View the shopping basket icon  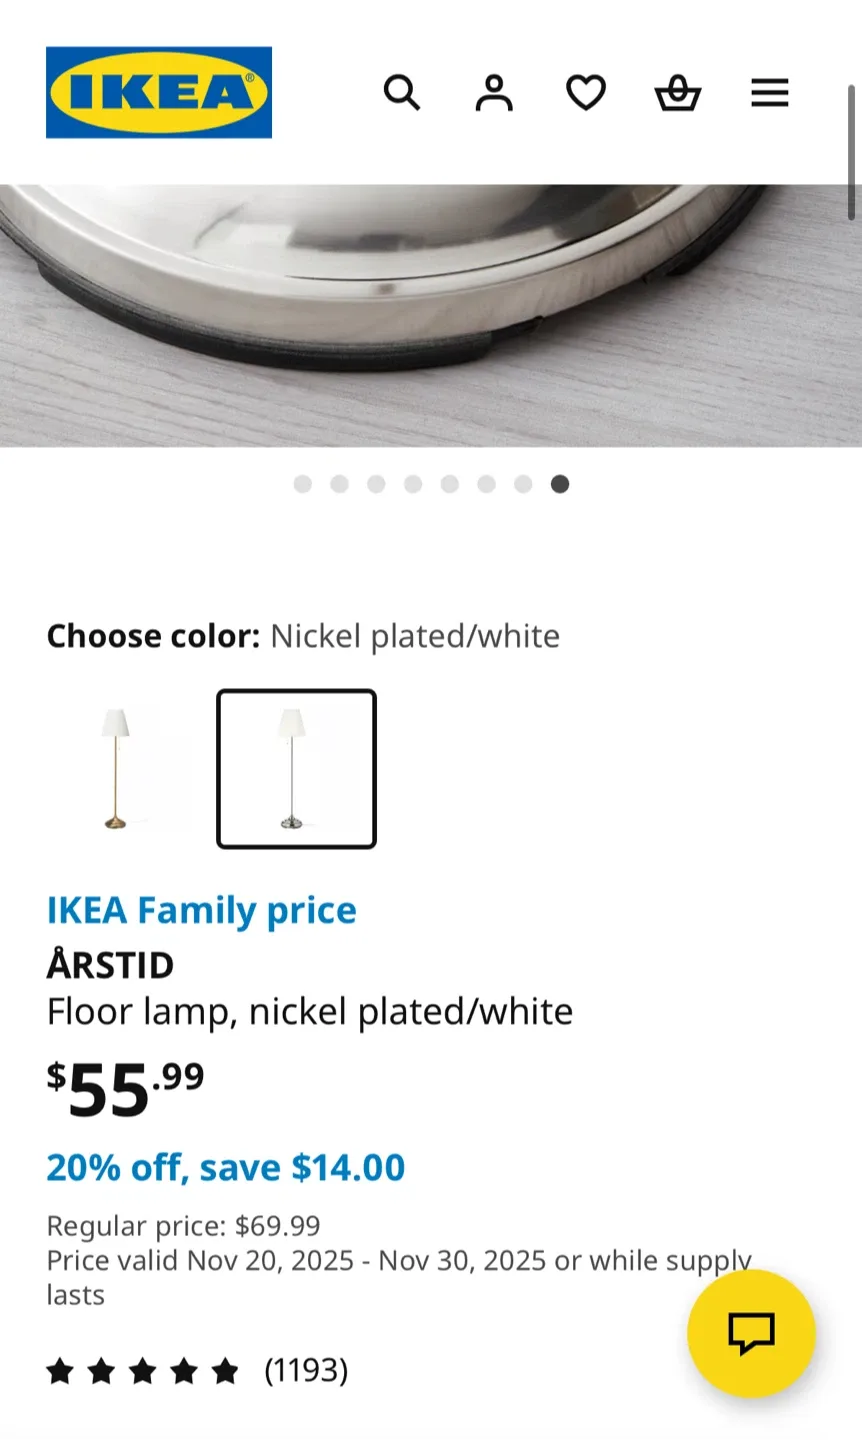[678, 92]
